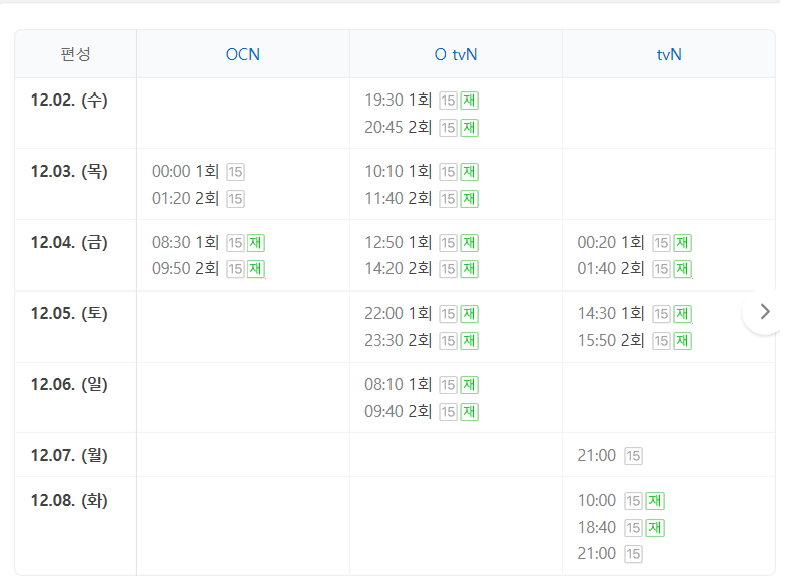803x579 pixels.
Task: Click the green 재 rerun badge beside 01:40
Action: click(682, 269)
